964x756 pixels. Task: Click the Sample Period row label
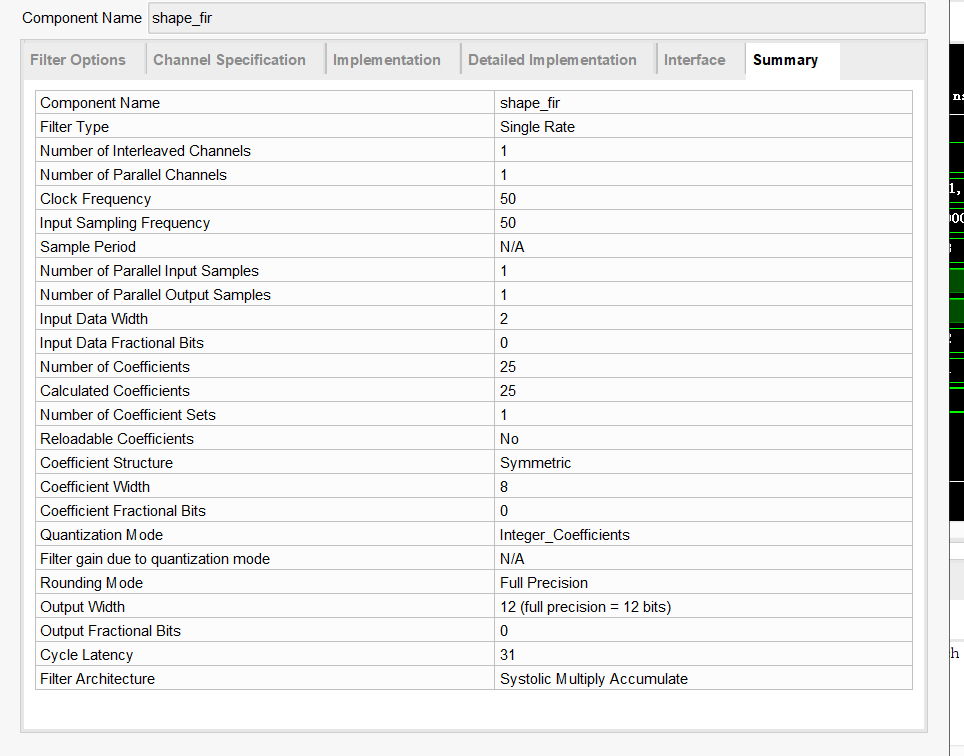pos(88,247)
